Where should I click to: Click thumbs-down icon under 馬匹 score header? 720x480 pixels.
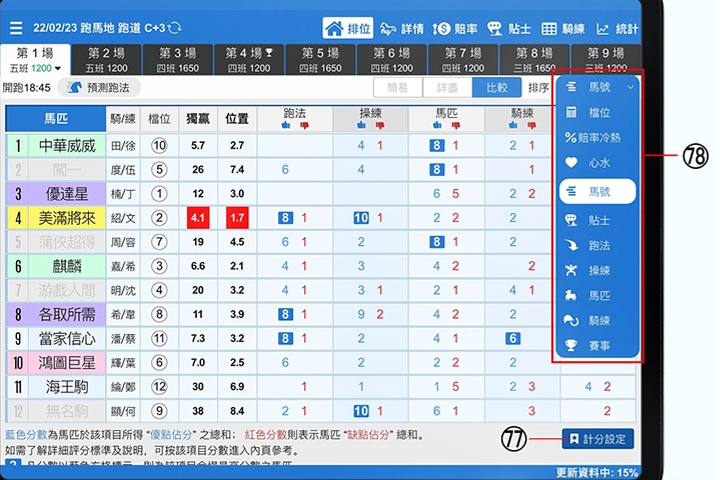[x=456, y=125]
